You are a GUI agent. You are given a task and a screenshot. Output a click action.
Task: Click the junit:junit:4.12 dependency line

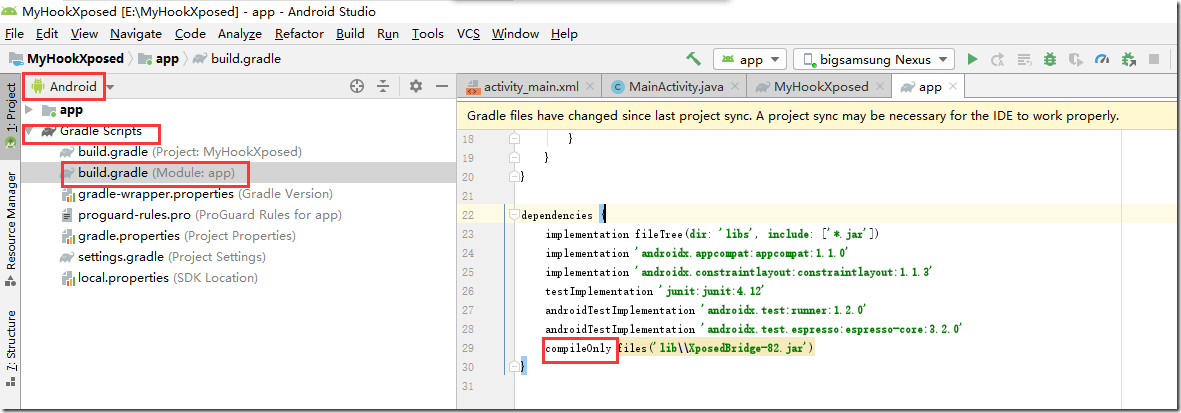[x=656, y=292]
